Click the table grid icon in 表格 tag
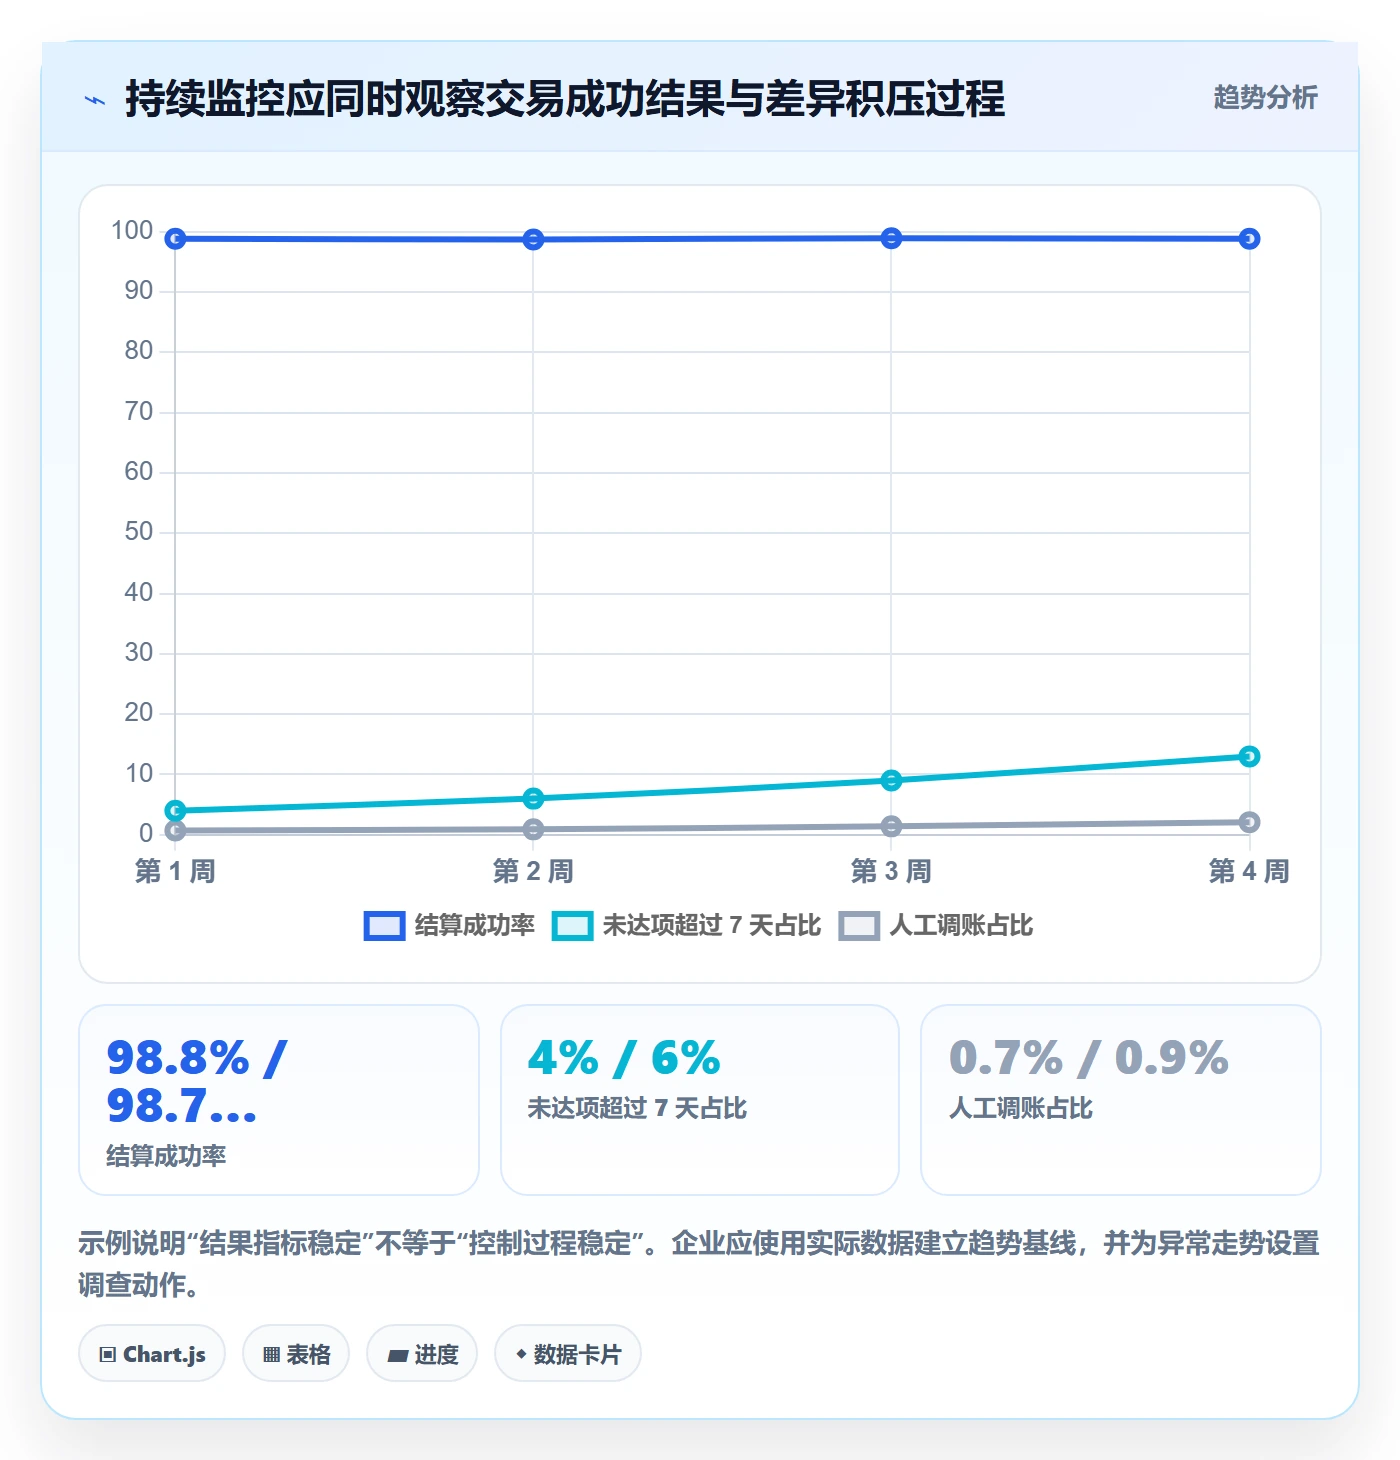 (x=271, y=1355)
